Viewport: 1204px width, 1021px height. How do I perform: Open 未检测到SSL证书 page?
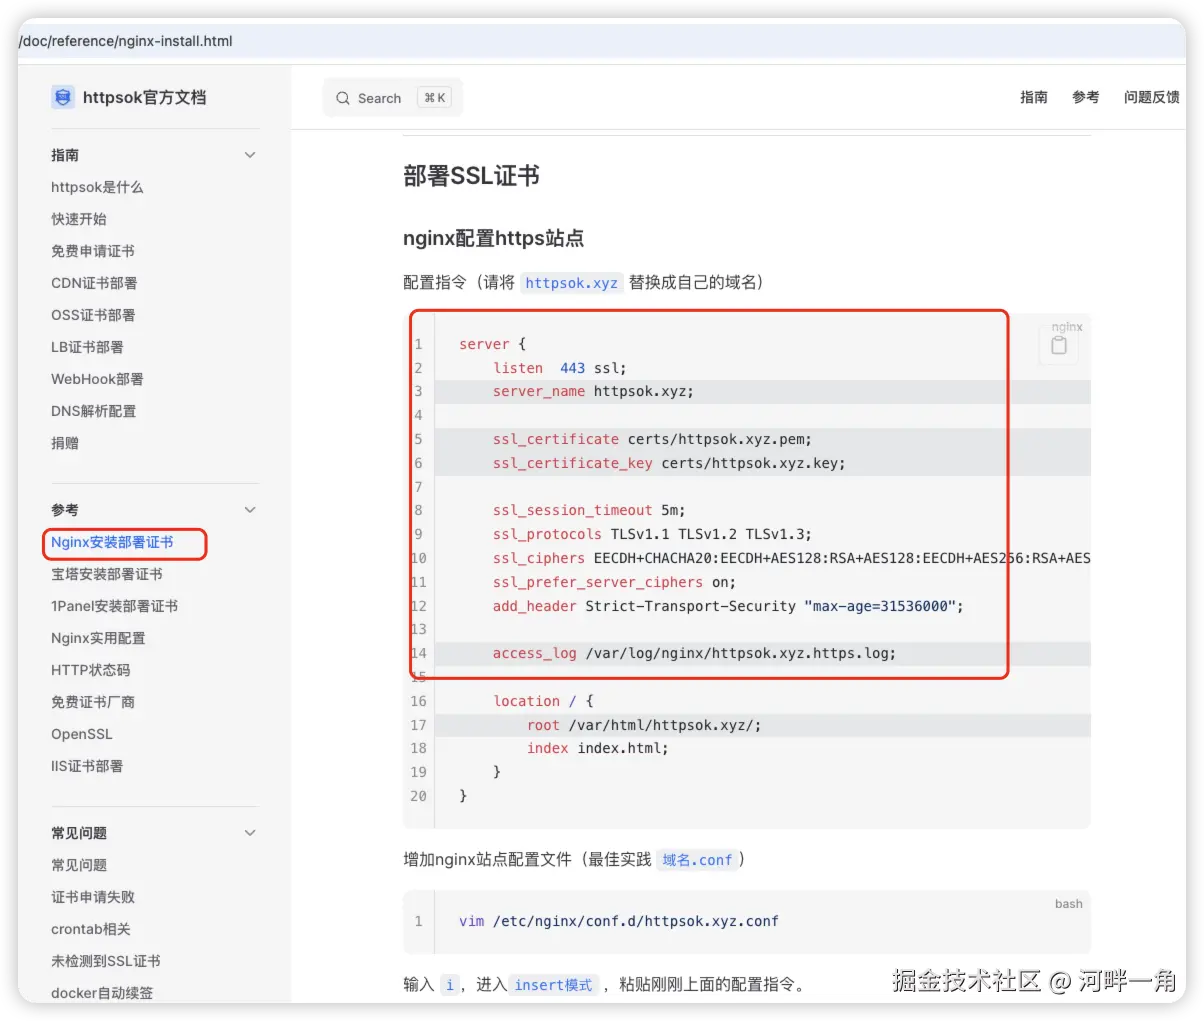[106, 961]
